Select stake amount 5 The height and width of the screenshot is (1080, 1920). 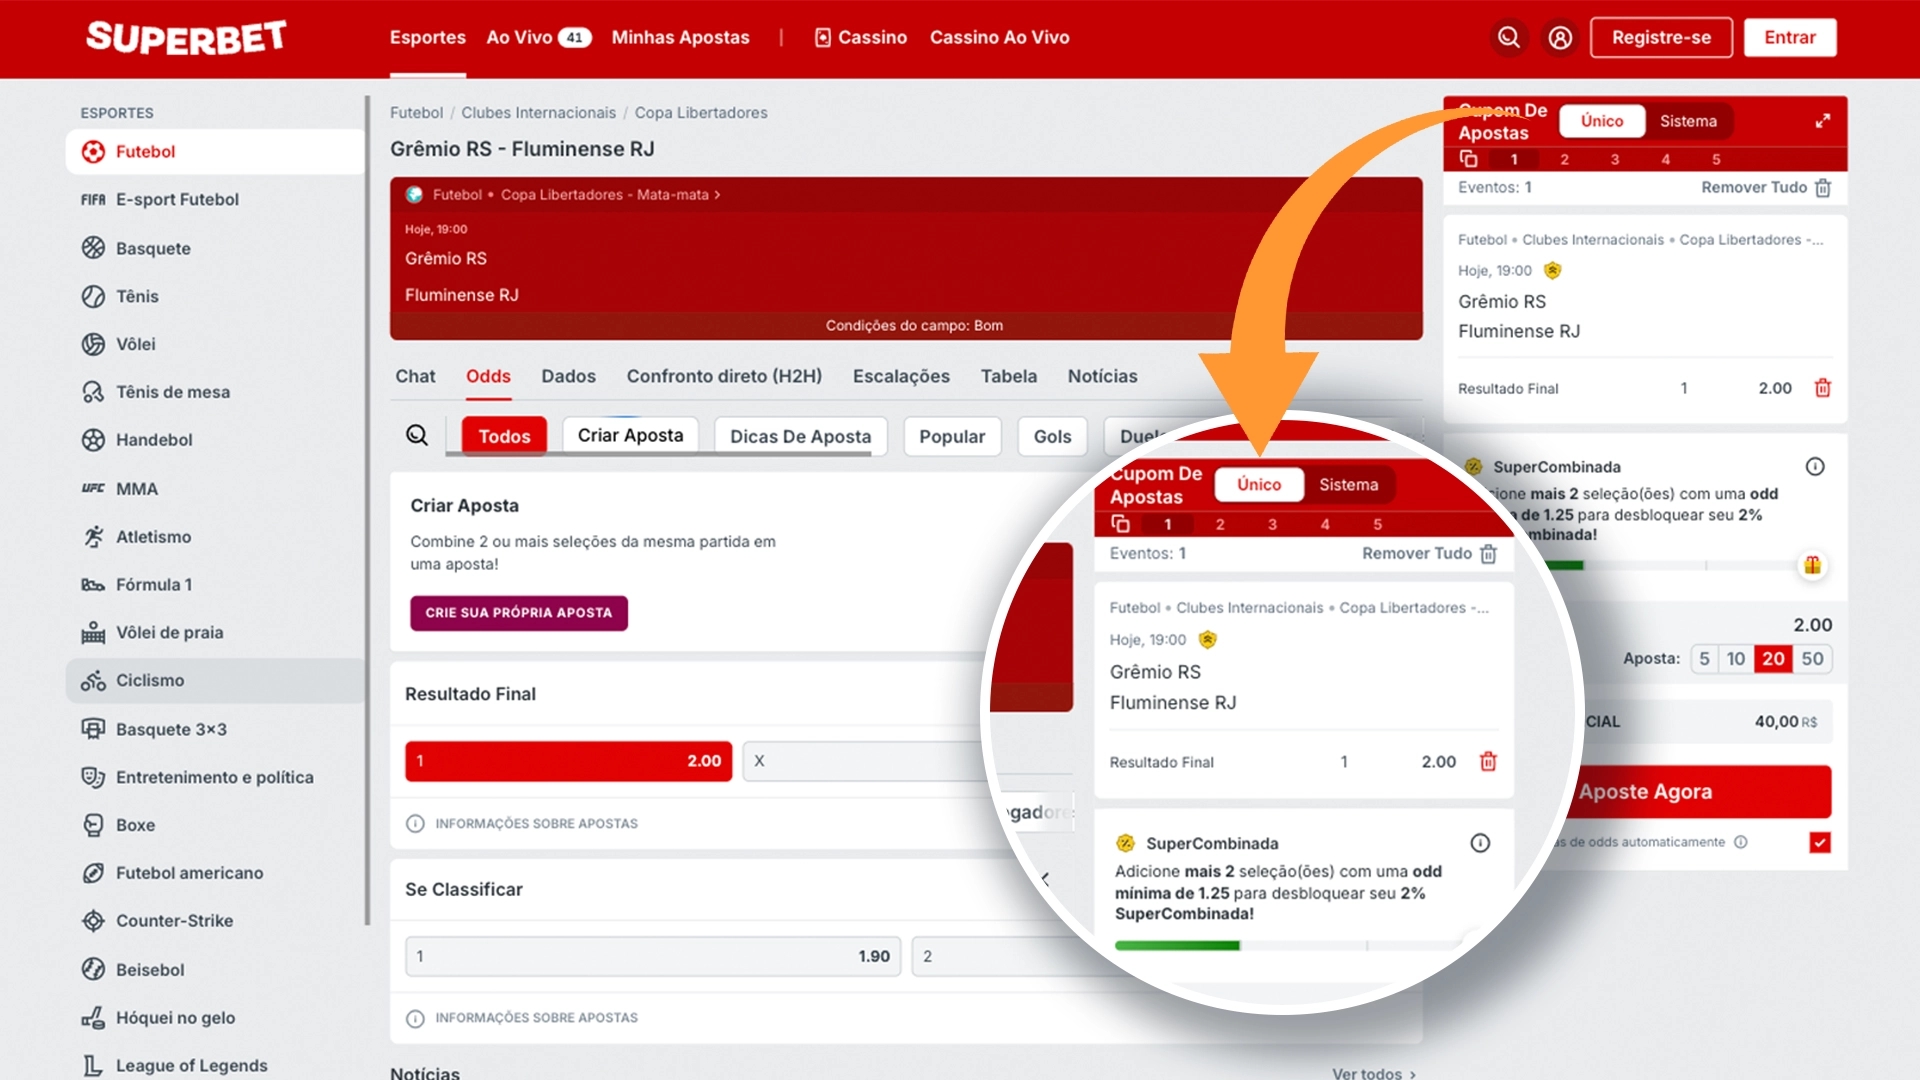click(1705, 659)
